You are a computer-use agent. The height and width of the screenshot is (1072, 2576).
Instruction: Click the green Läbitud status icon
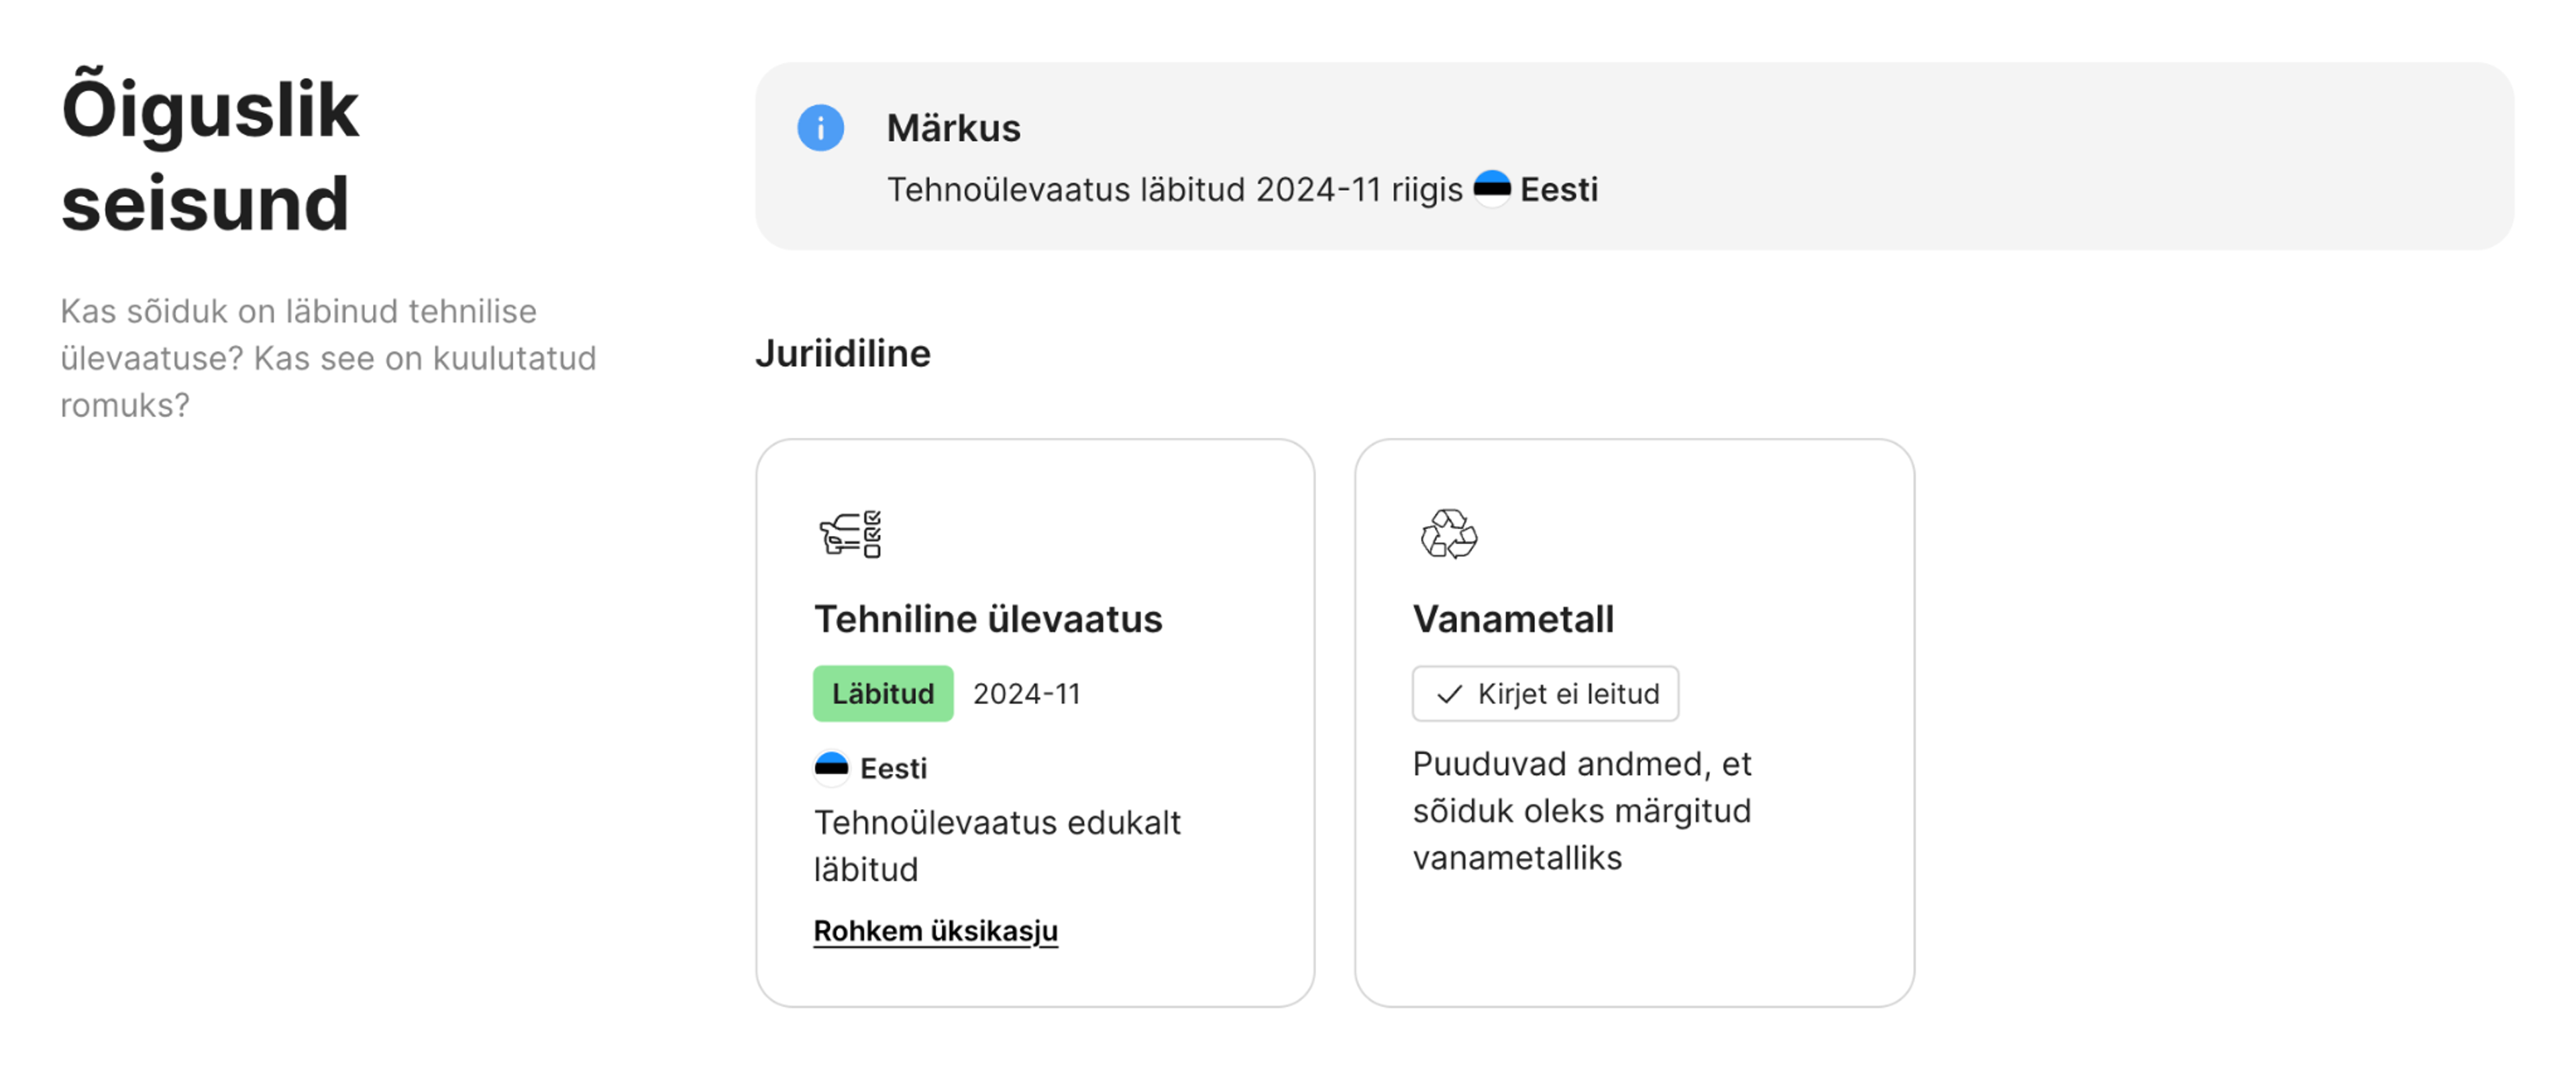[883, 693]
